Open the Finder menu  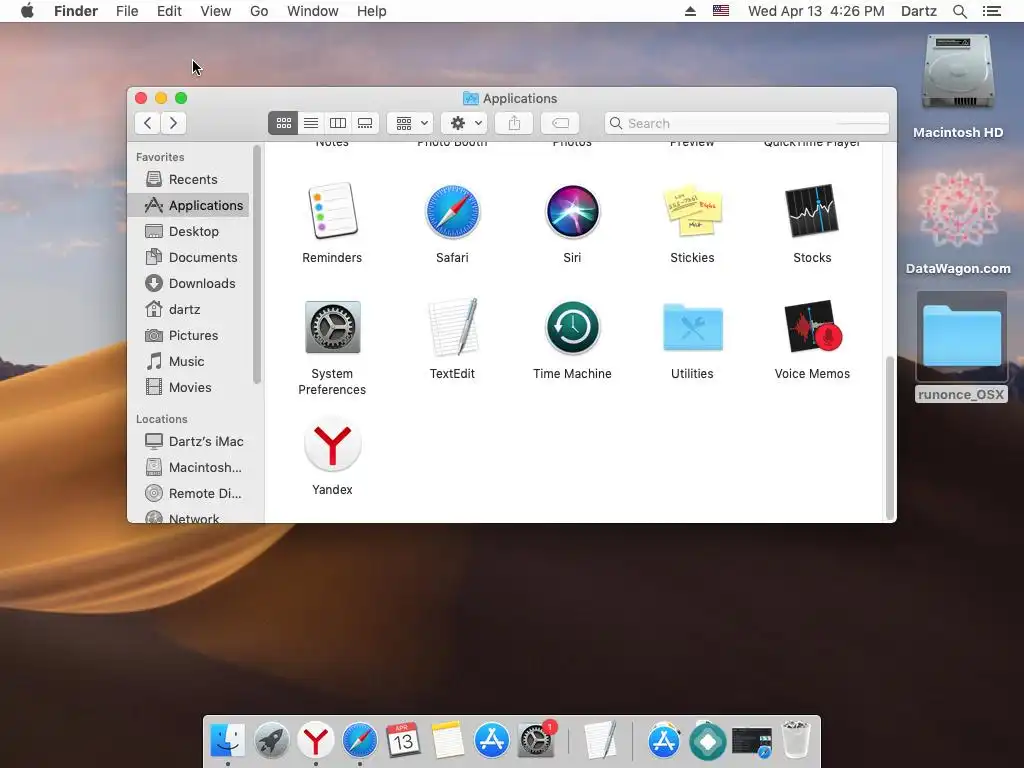pos(76,11)
